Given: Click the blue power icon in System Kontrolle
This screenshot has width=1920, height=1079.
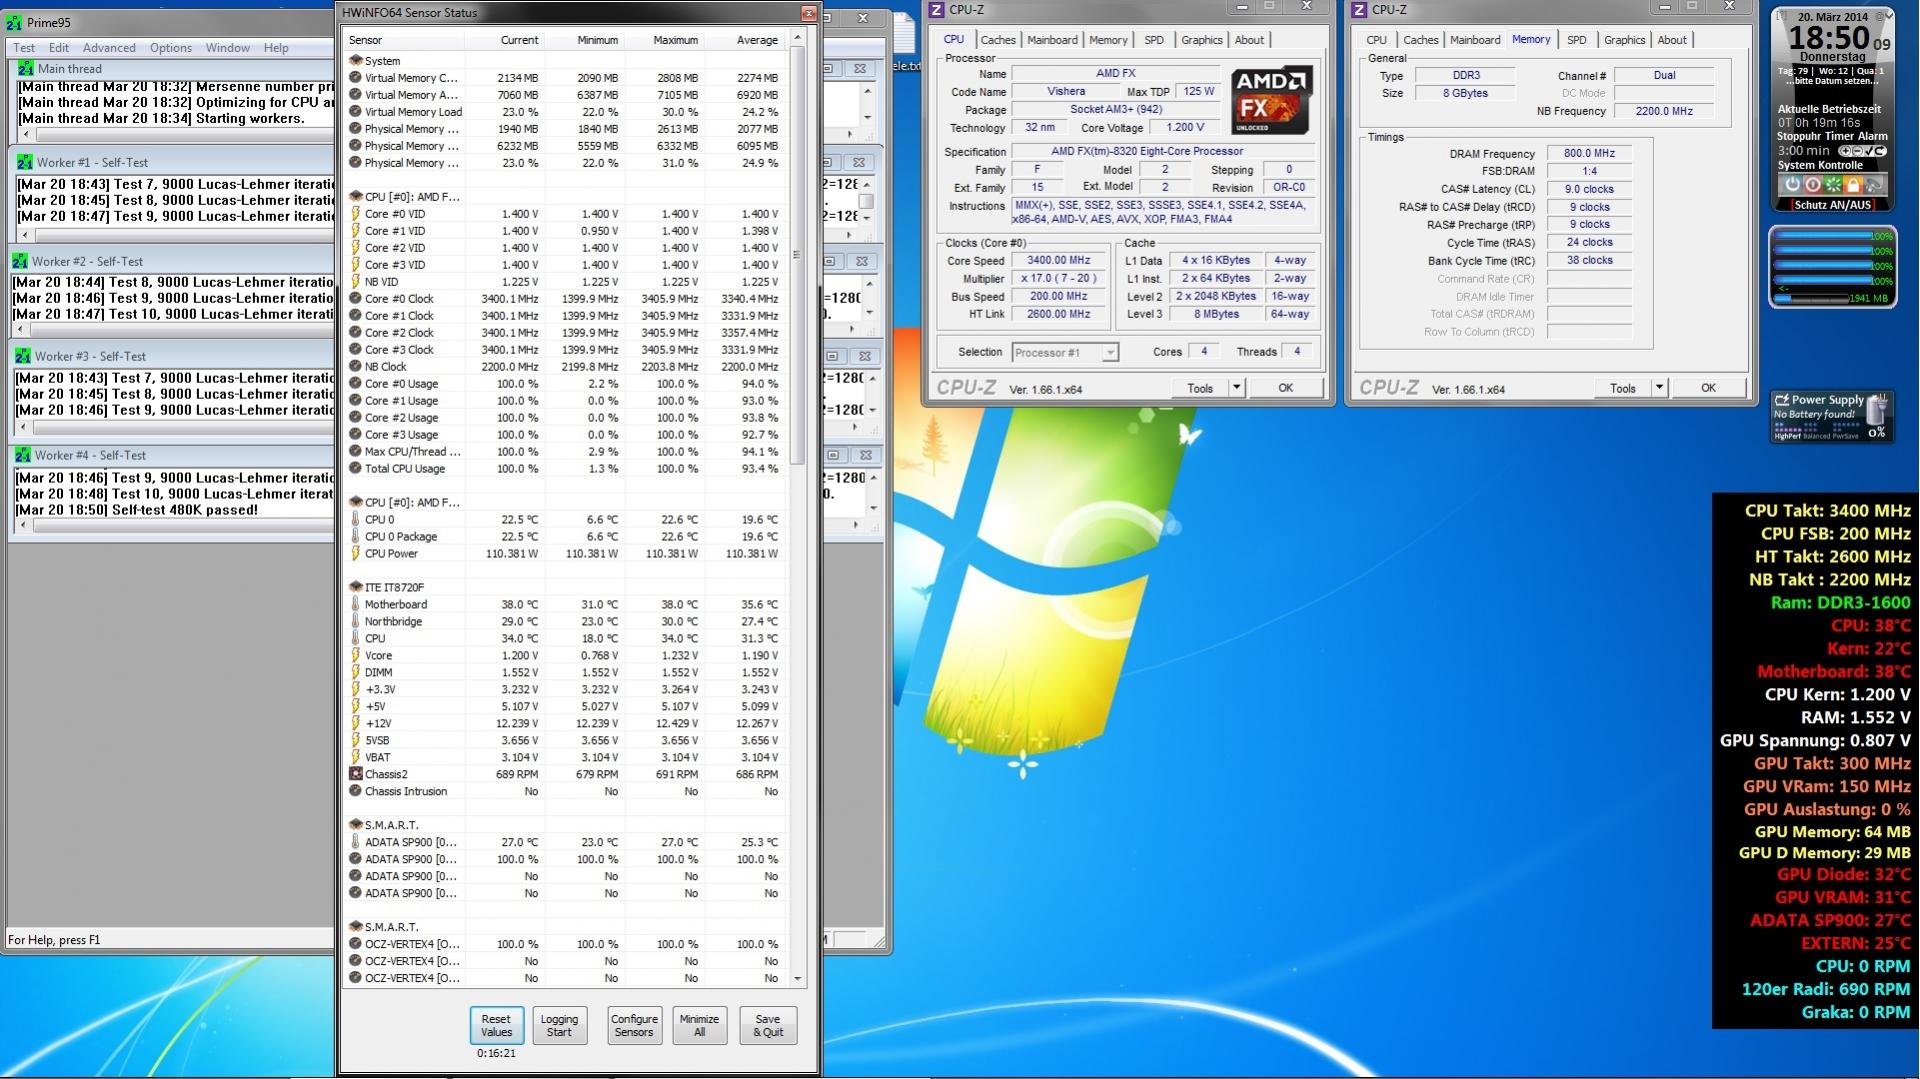Looking at the screenshot, I should point(1793,185).
